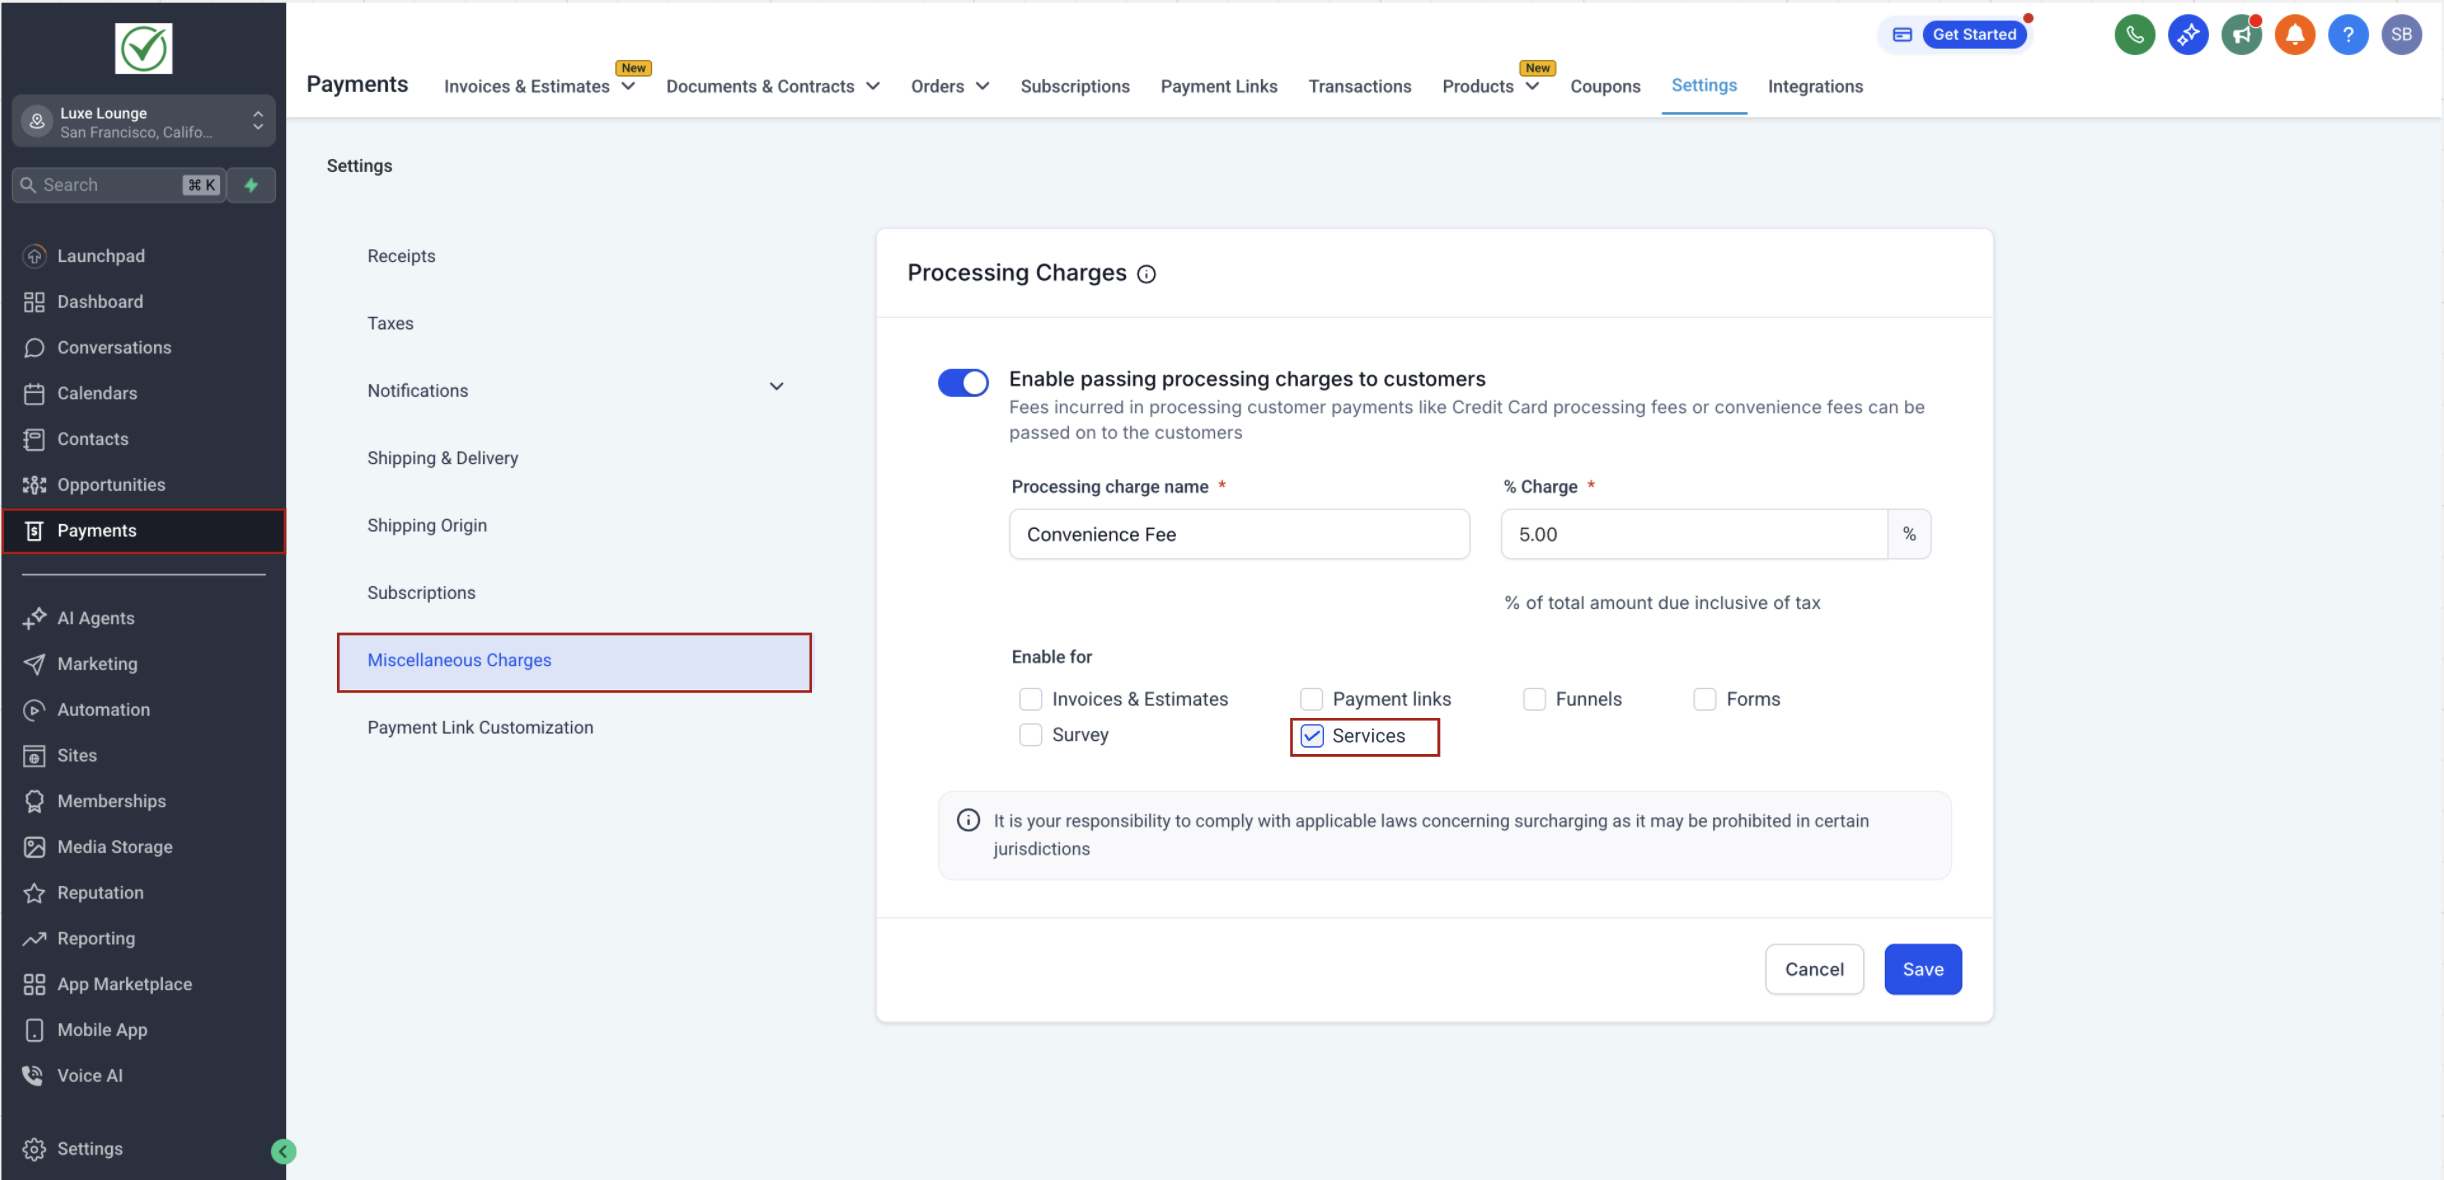Select Taxes in the settings list
The height and width of the screenshot is (1180, 2444).
coord(390,323)
